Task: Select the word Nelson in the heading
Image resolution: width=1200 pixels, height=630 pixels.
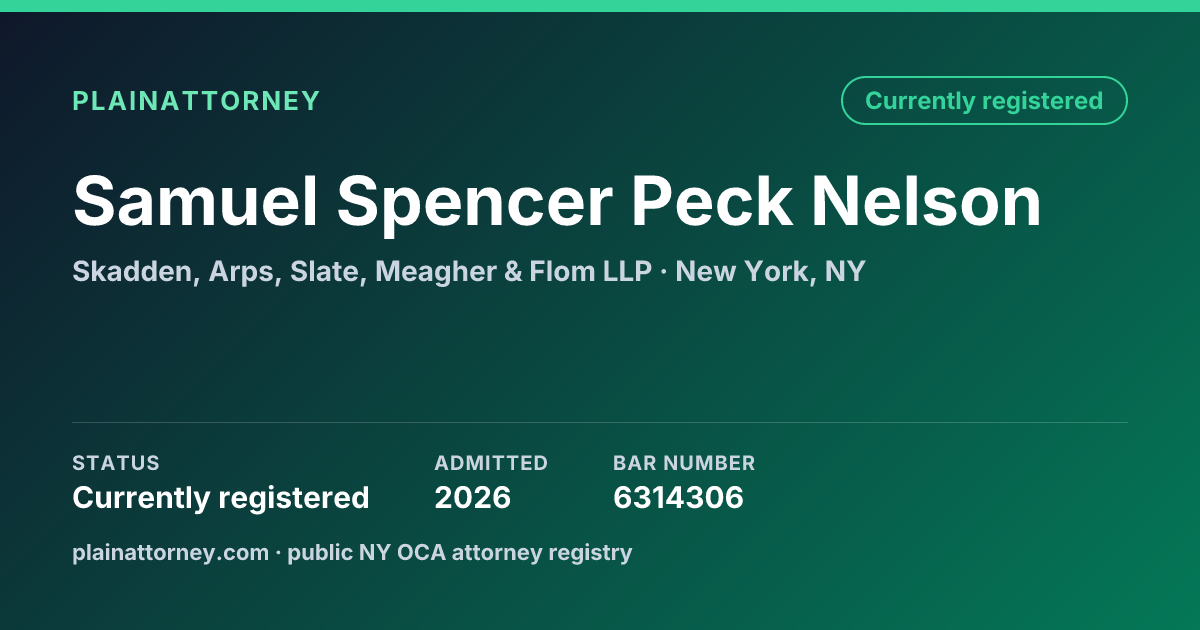Action: [x=926, y=201]
